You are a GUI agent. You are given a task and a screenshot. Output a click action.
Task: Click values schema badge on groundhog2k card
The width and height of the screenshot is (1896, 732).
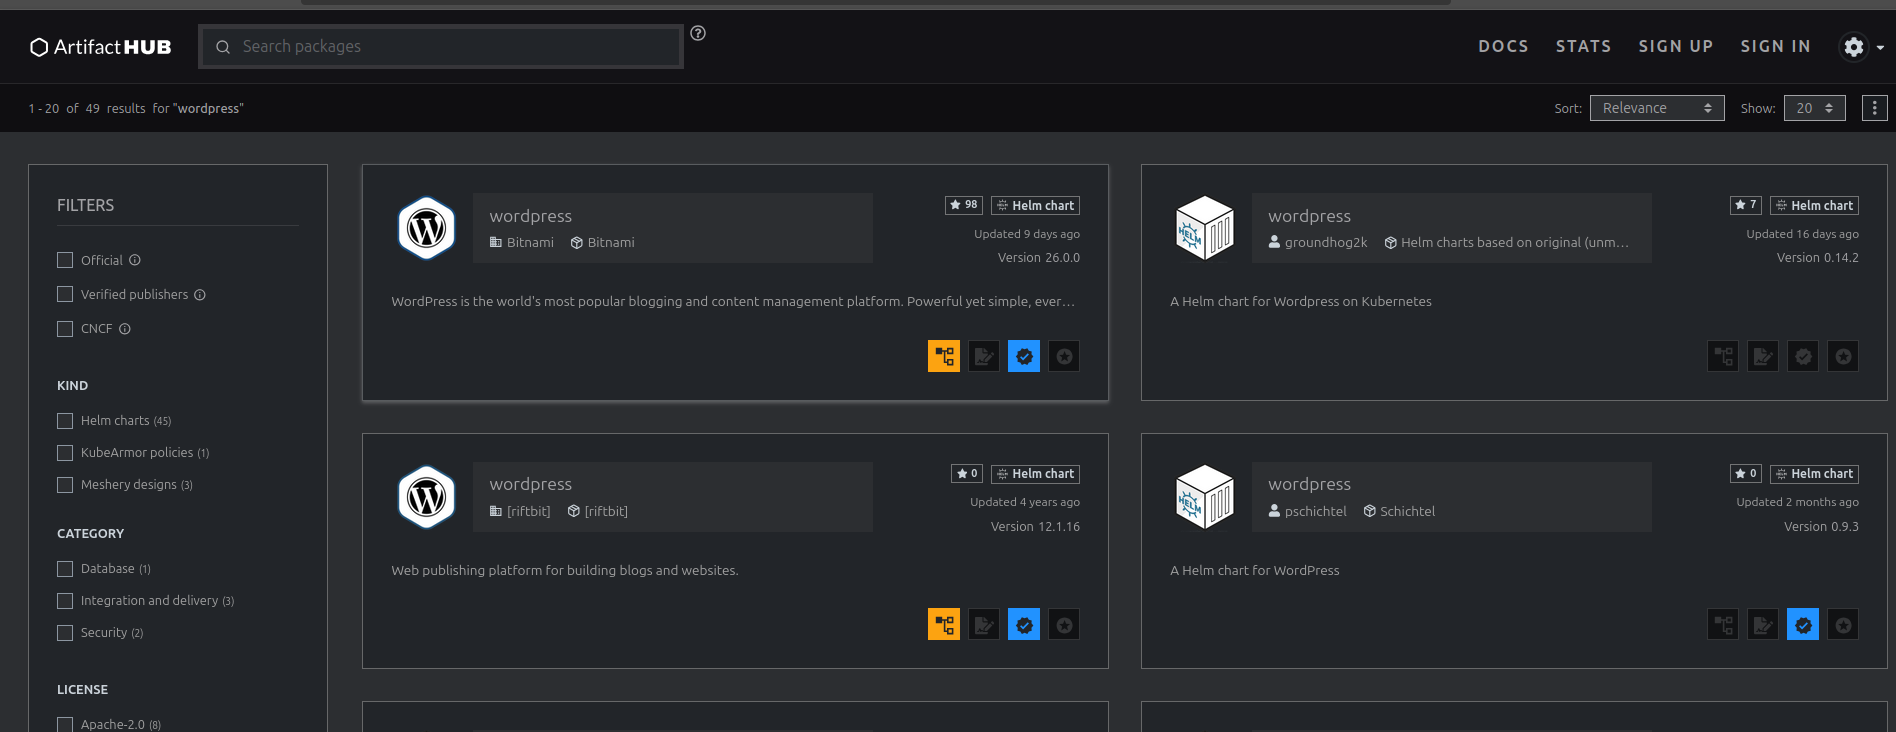pyautogui.click(x=1723, y=356)
